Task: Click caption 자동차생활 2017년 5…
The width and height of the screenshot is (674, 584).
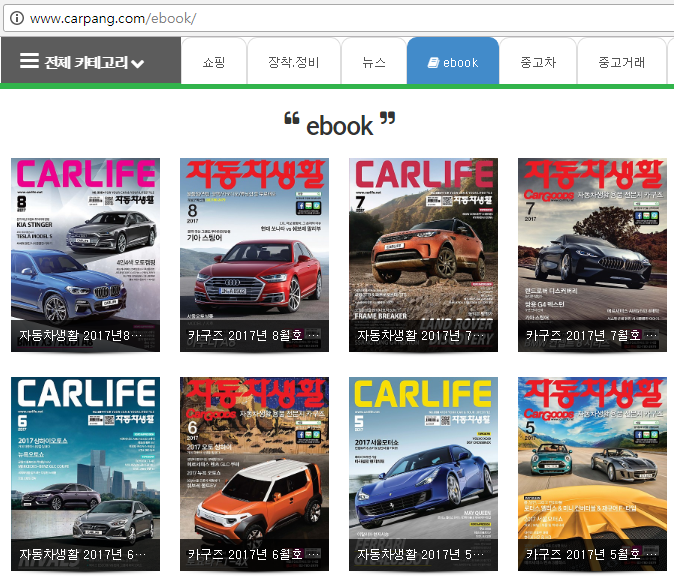Action: point(421,554)
